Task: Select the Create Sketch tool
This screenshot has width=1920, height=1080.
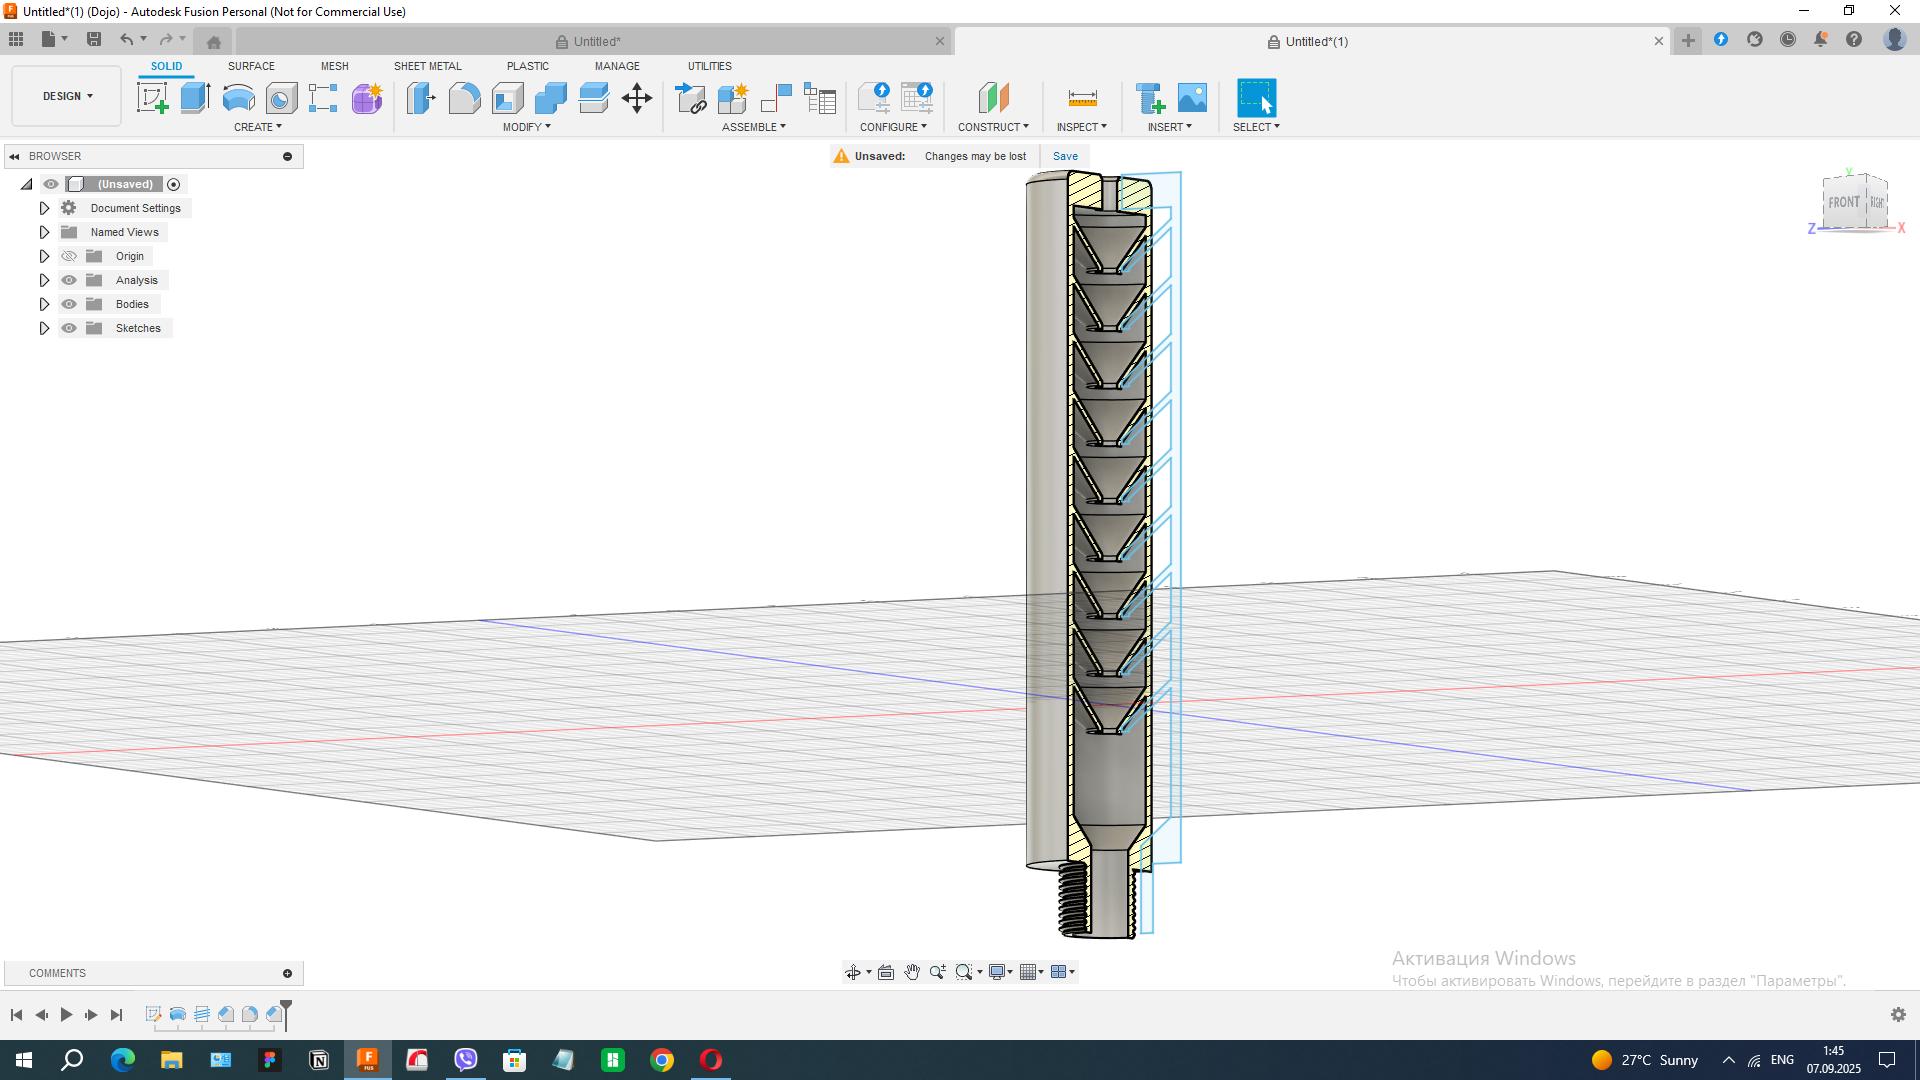Action: (x=152, y=98)
